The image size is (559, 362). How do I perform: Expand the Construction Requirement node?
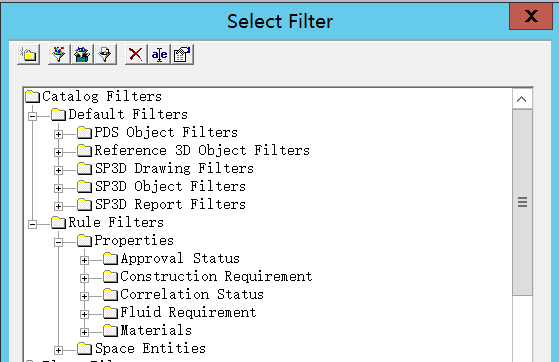tap(84, 278)
